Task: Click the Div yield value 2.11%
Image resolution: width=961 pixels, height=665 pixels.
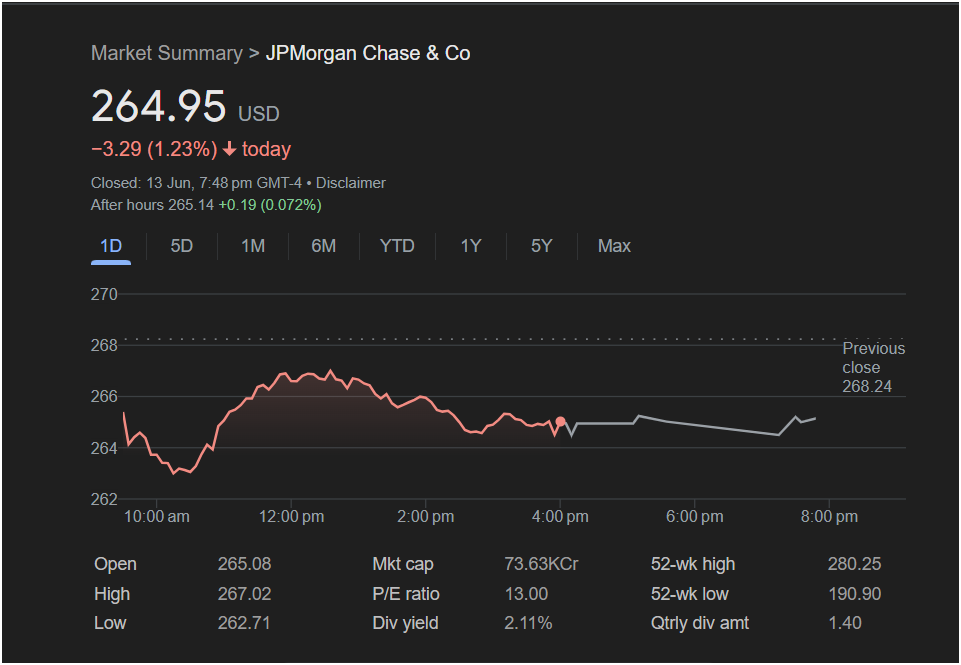Action: coord(528,623)
